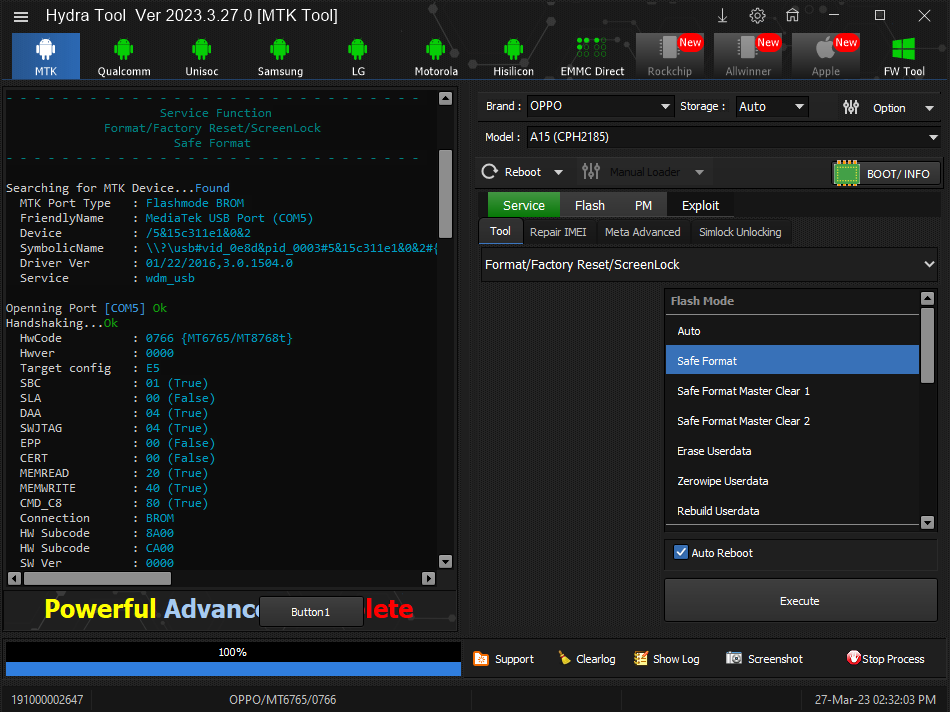The image size is (950, 712).
Task: Toggle the Auto Reboot checkbox
Action: 681,552
